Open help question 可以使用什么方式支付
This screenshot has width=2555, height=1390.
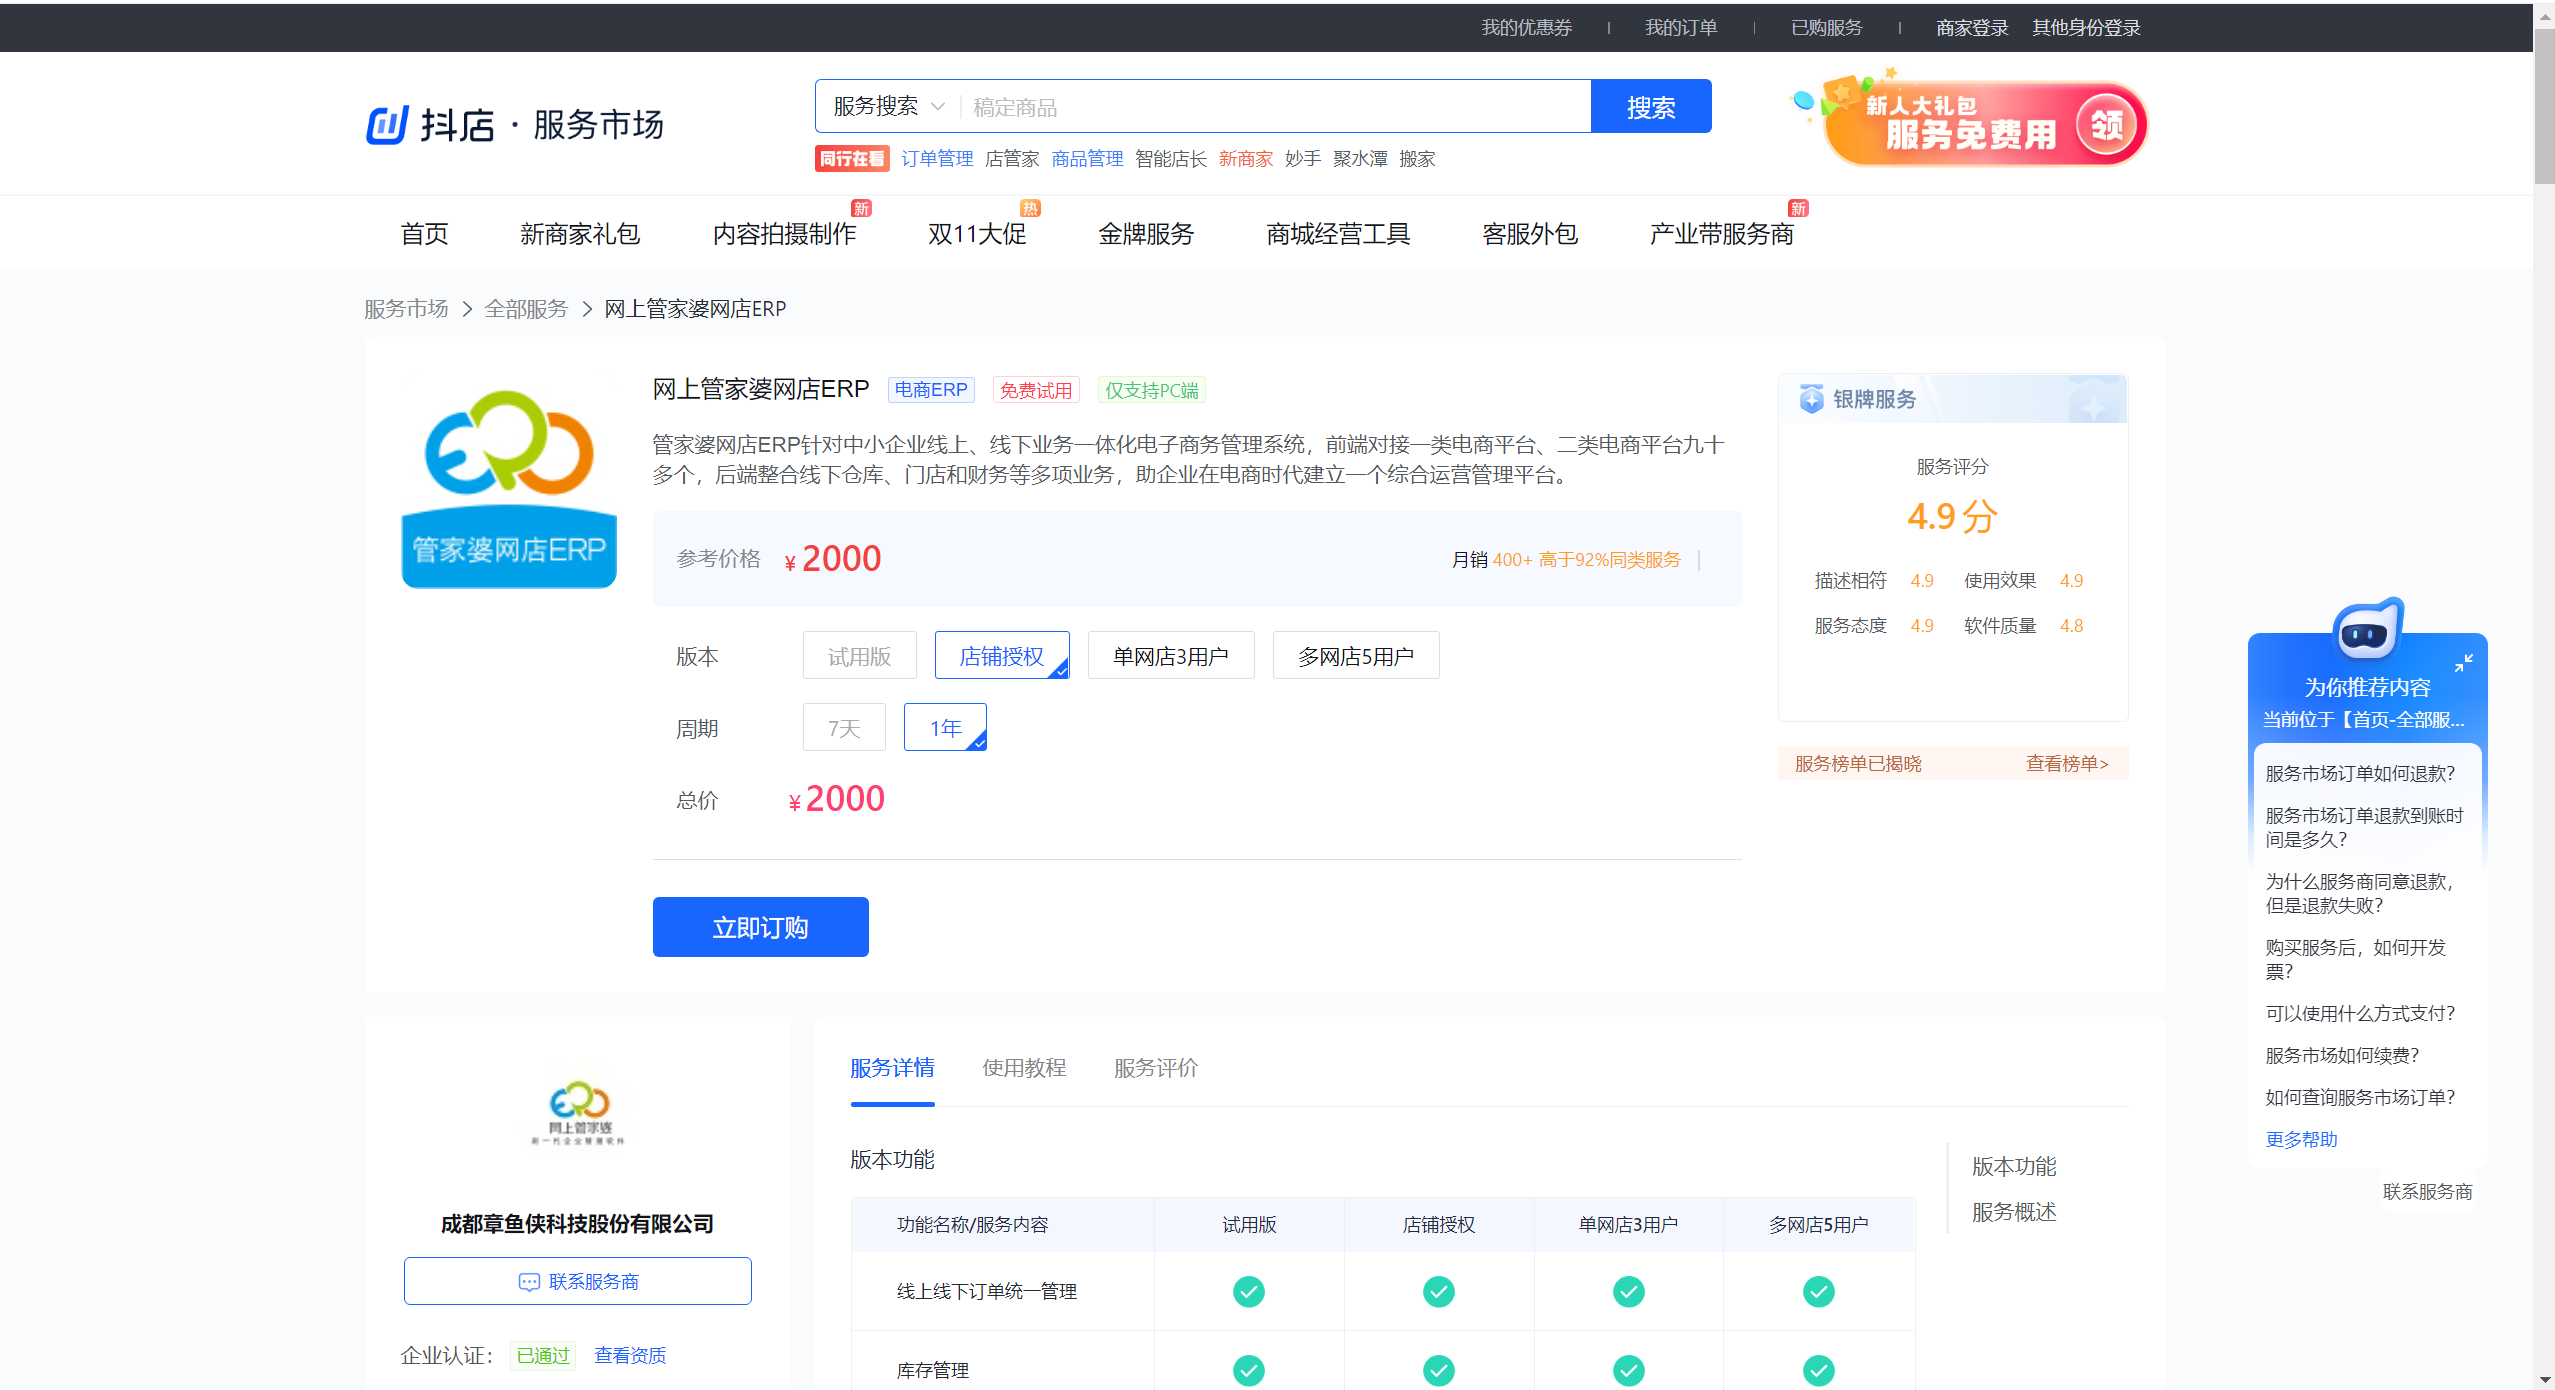click(x=2360, y=1014)
